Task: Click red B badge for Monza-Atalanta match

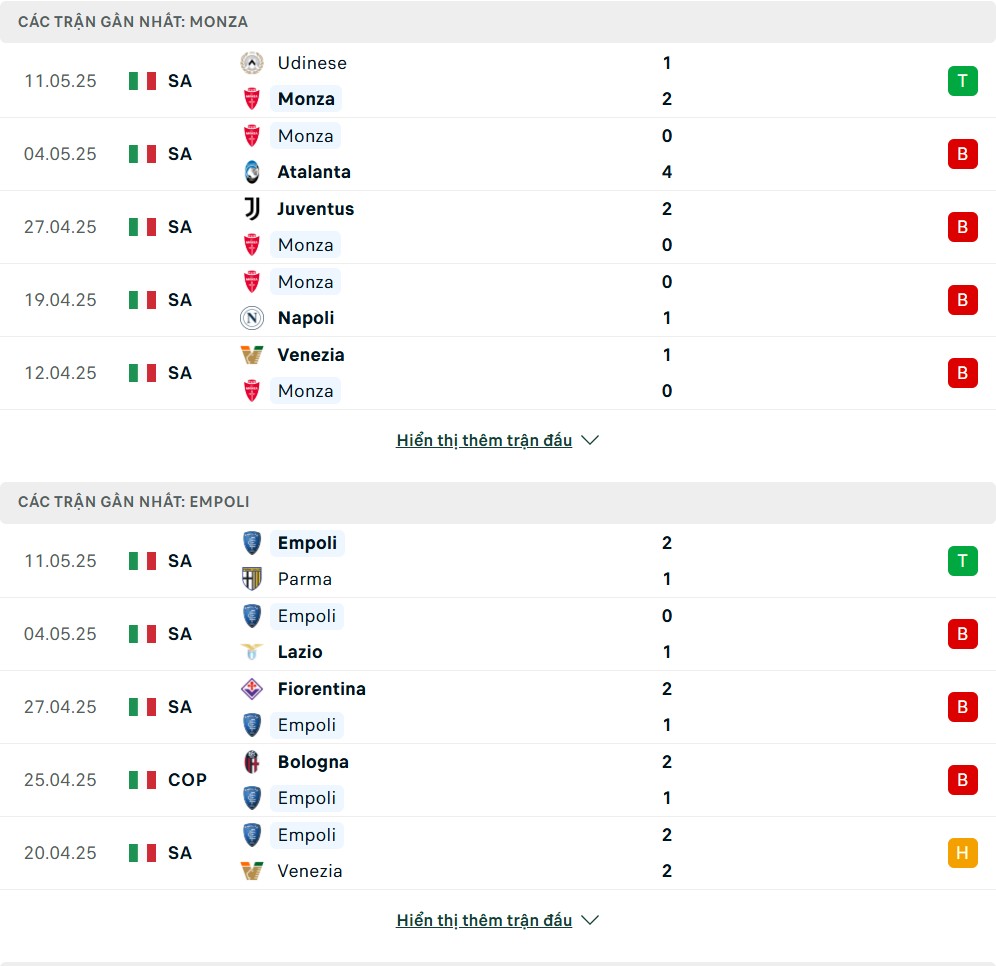Action: pyautogui.click(x=962, y=154)
